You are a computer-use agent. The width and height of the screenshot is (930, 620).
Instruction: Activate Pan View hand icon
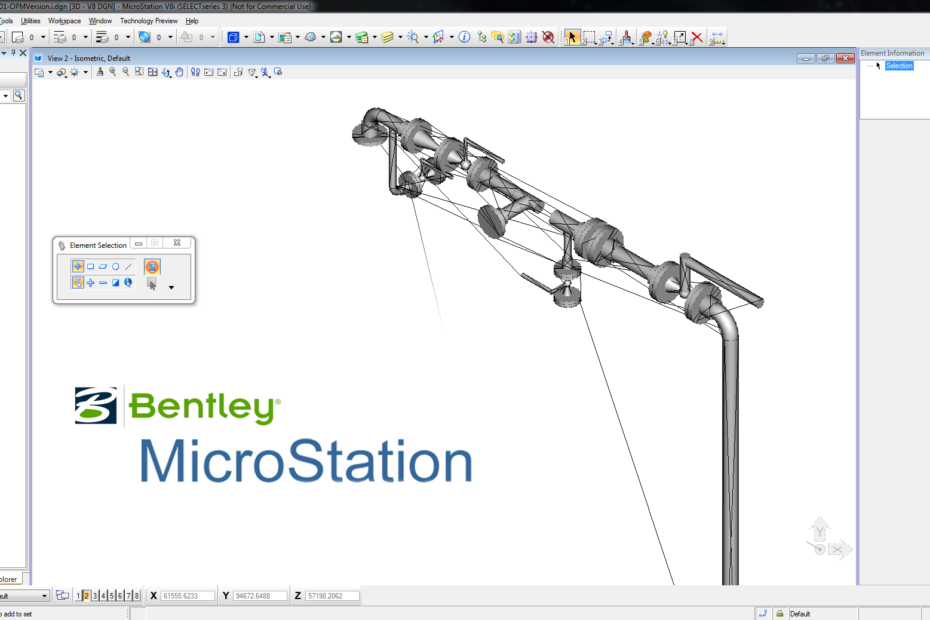pyautogui.click(x=179, y=72)
